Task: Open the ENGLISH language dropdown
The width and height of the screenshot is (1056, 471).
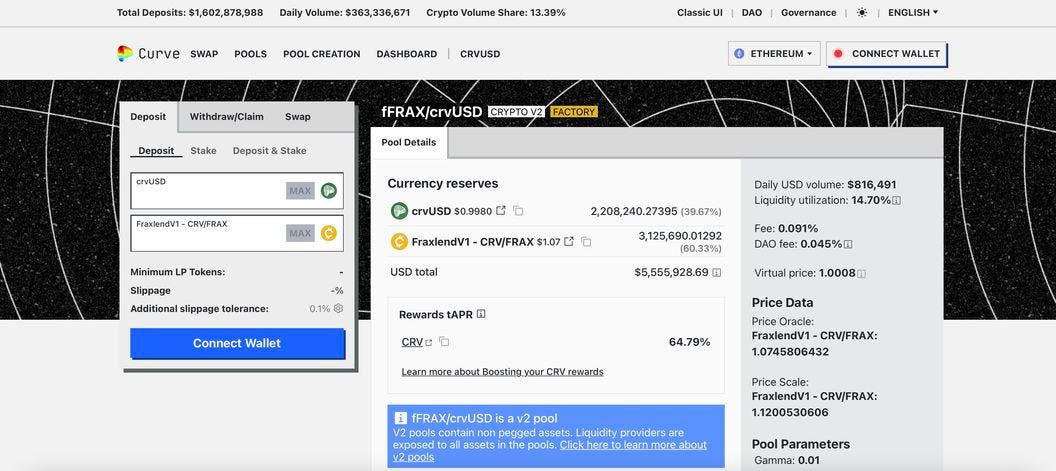Action: coord(913,12)
